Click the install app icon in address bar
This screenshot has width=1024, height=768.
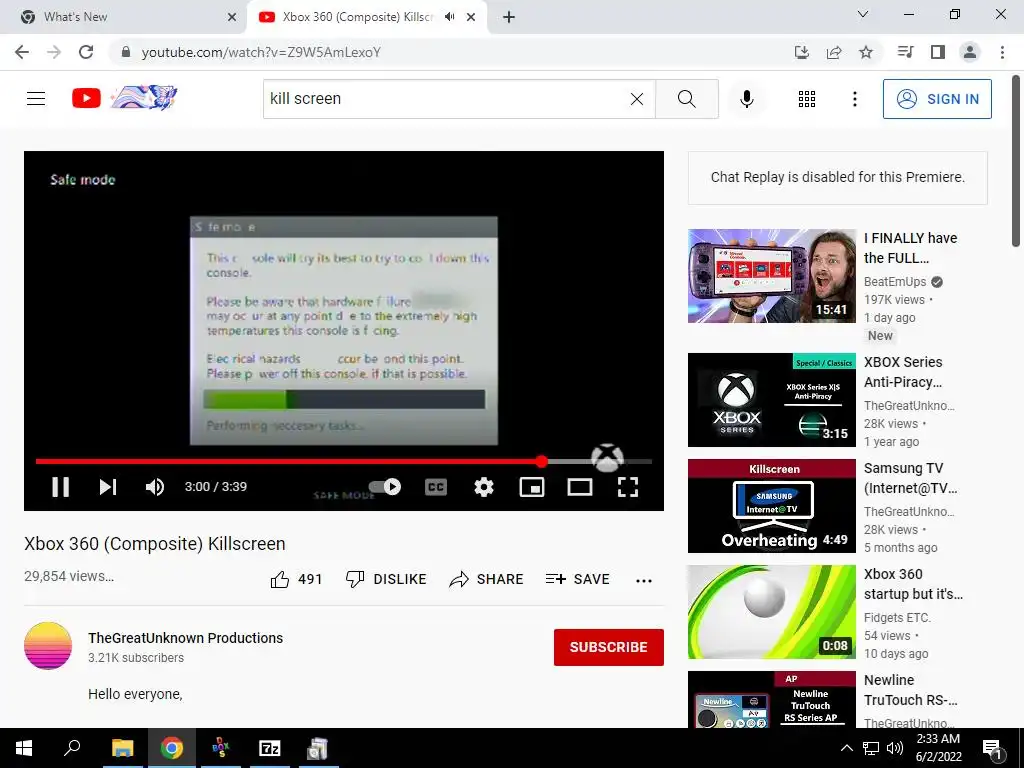point(801,52)
